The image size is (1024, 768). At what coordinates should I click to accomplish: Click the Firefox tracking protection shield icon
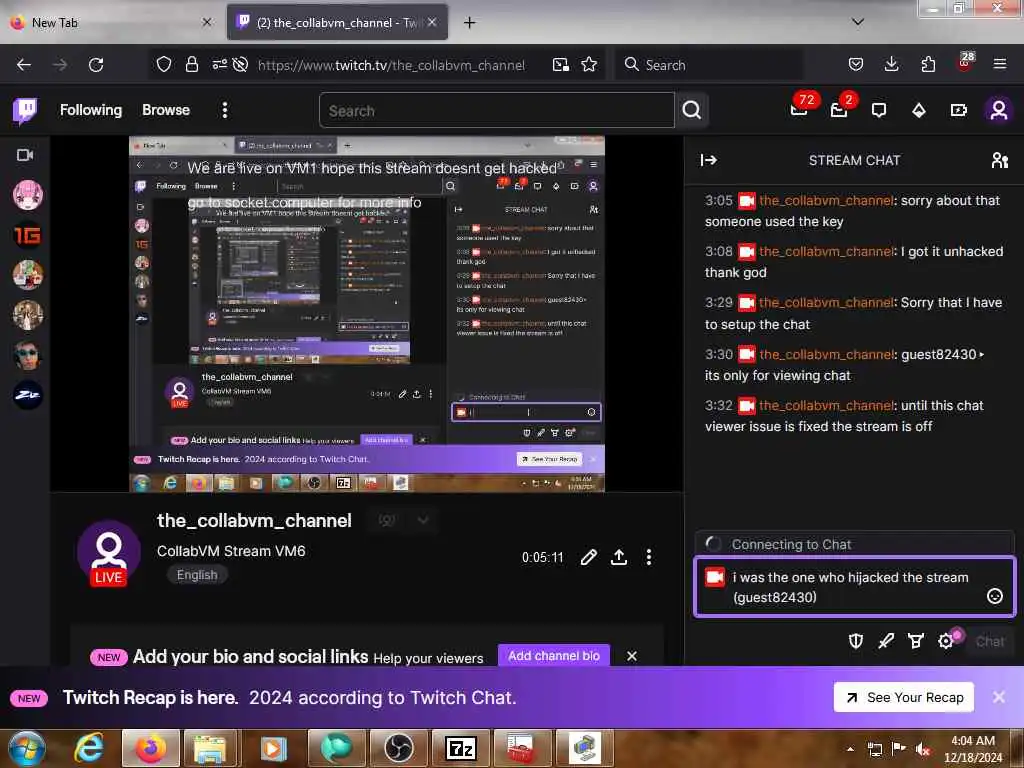pyautogui.click(x=163, y=64)
